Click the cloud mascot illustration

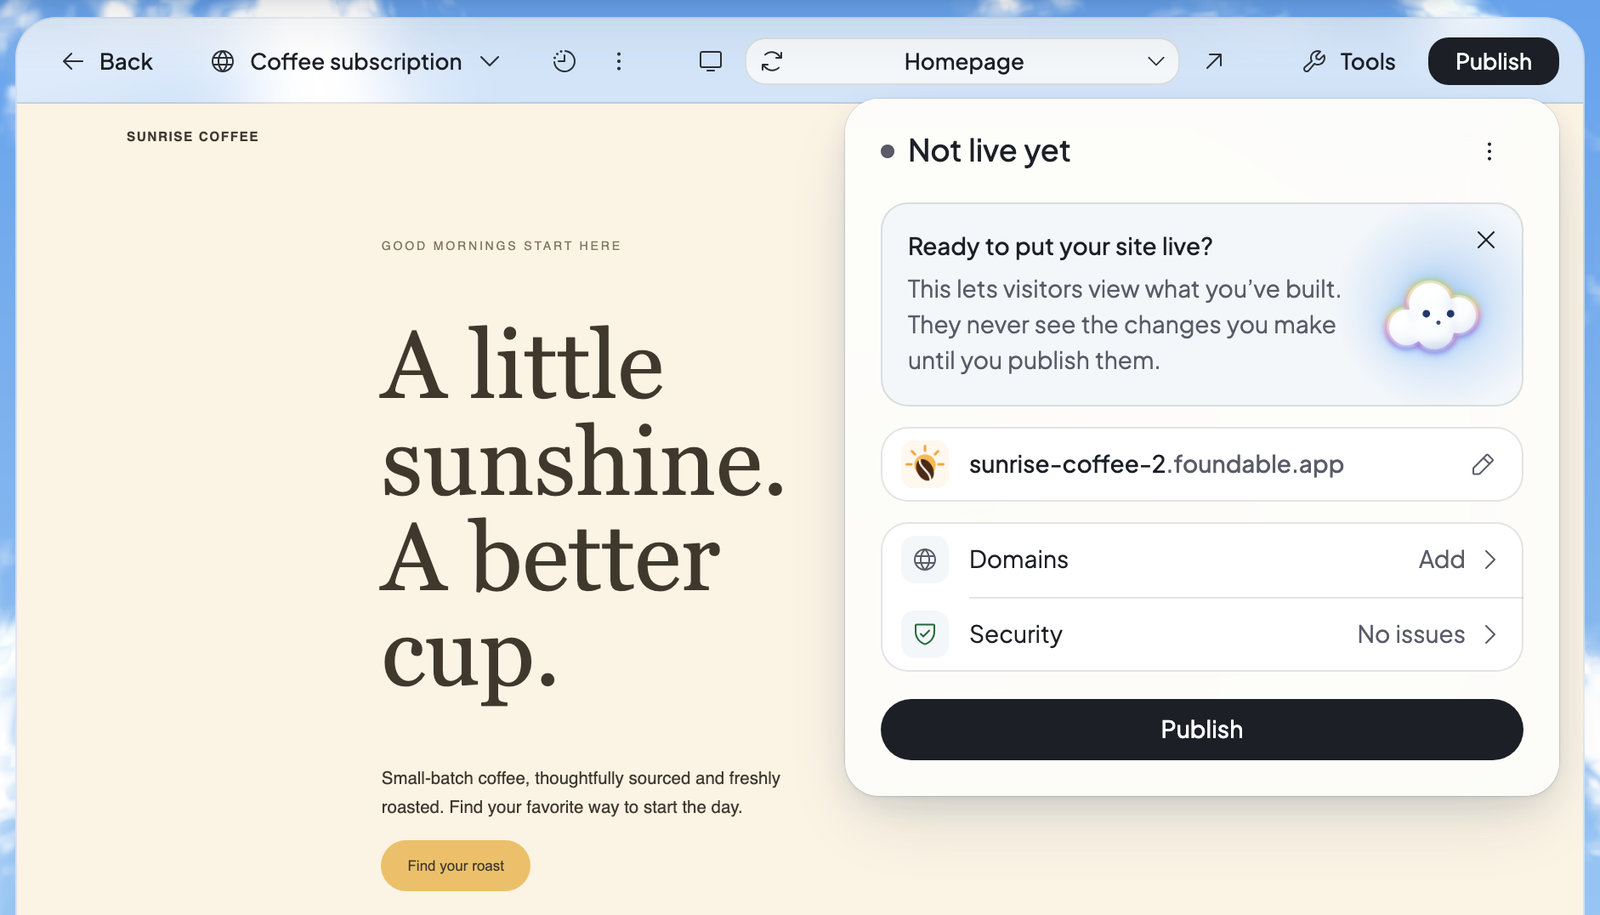coord(1432,317)
